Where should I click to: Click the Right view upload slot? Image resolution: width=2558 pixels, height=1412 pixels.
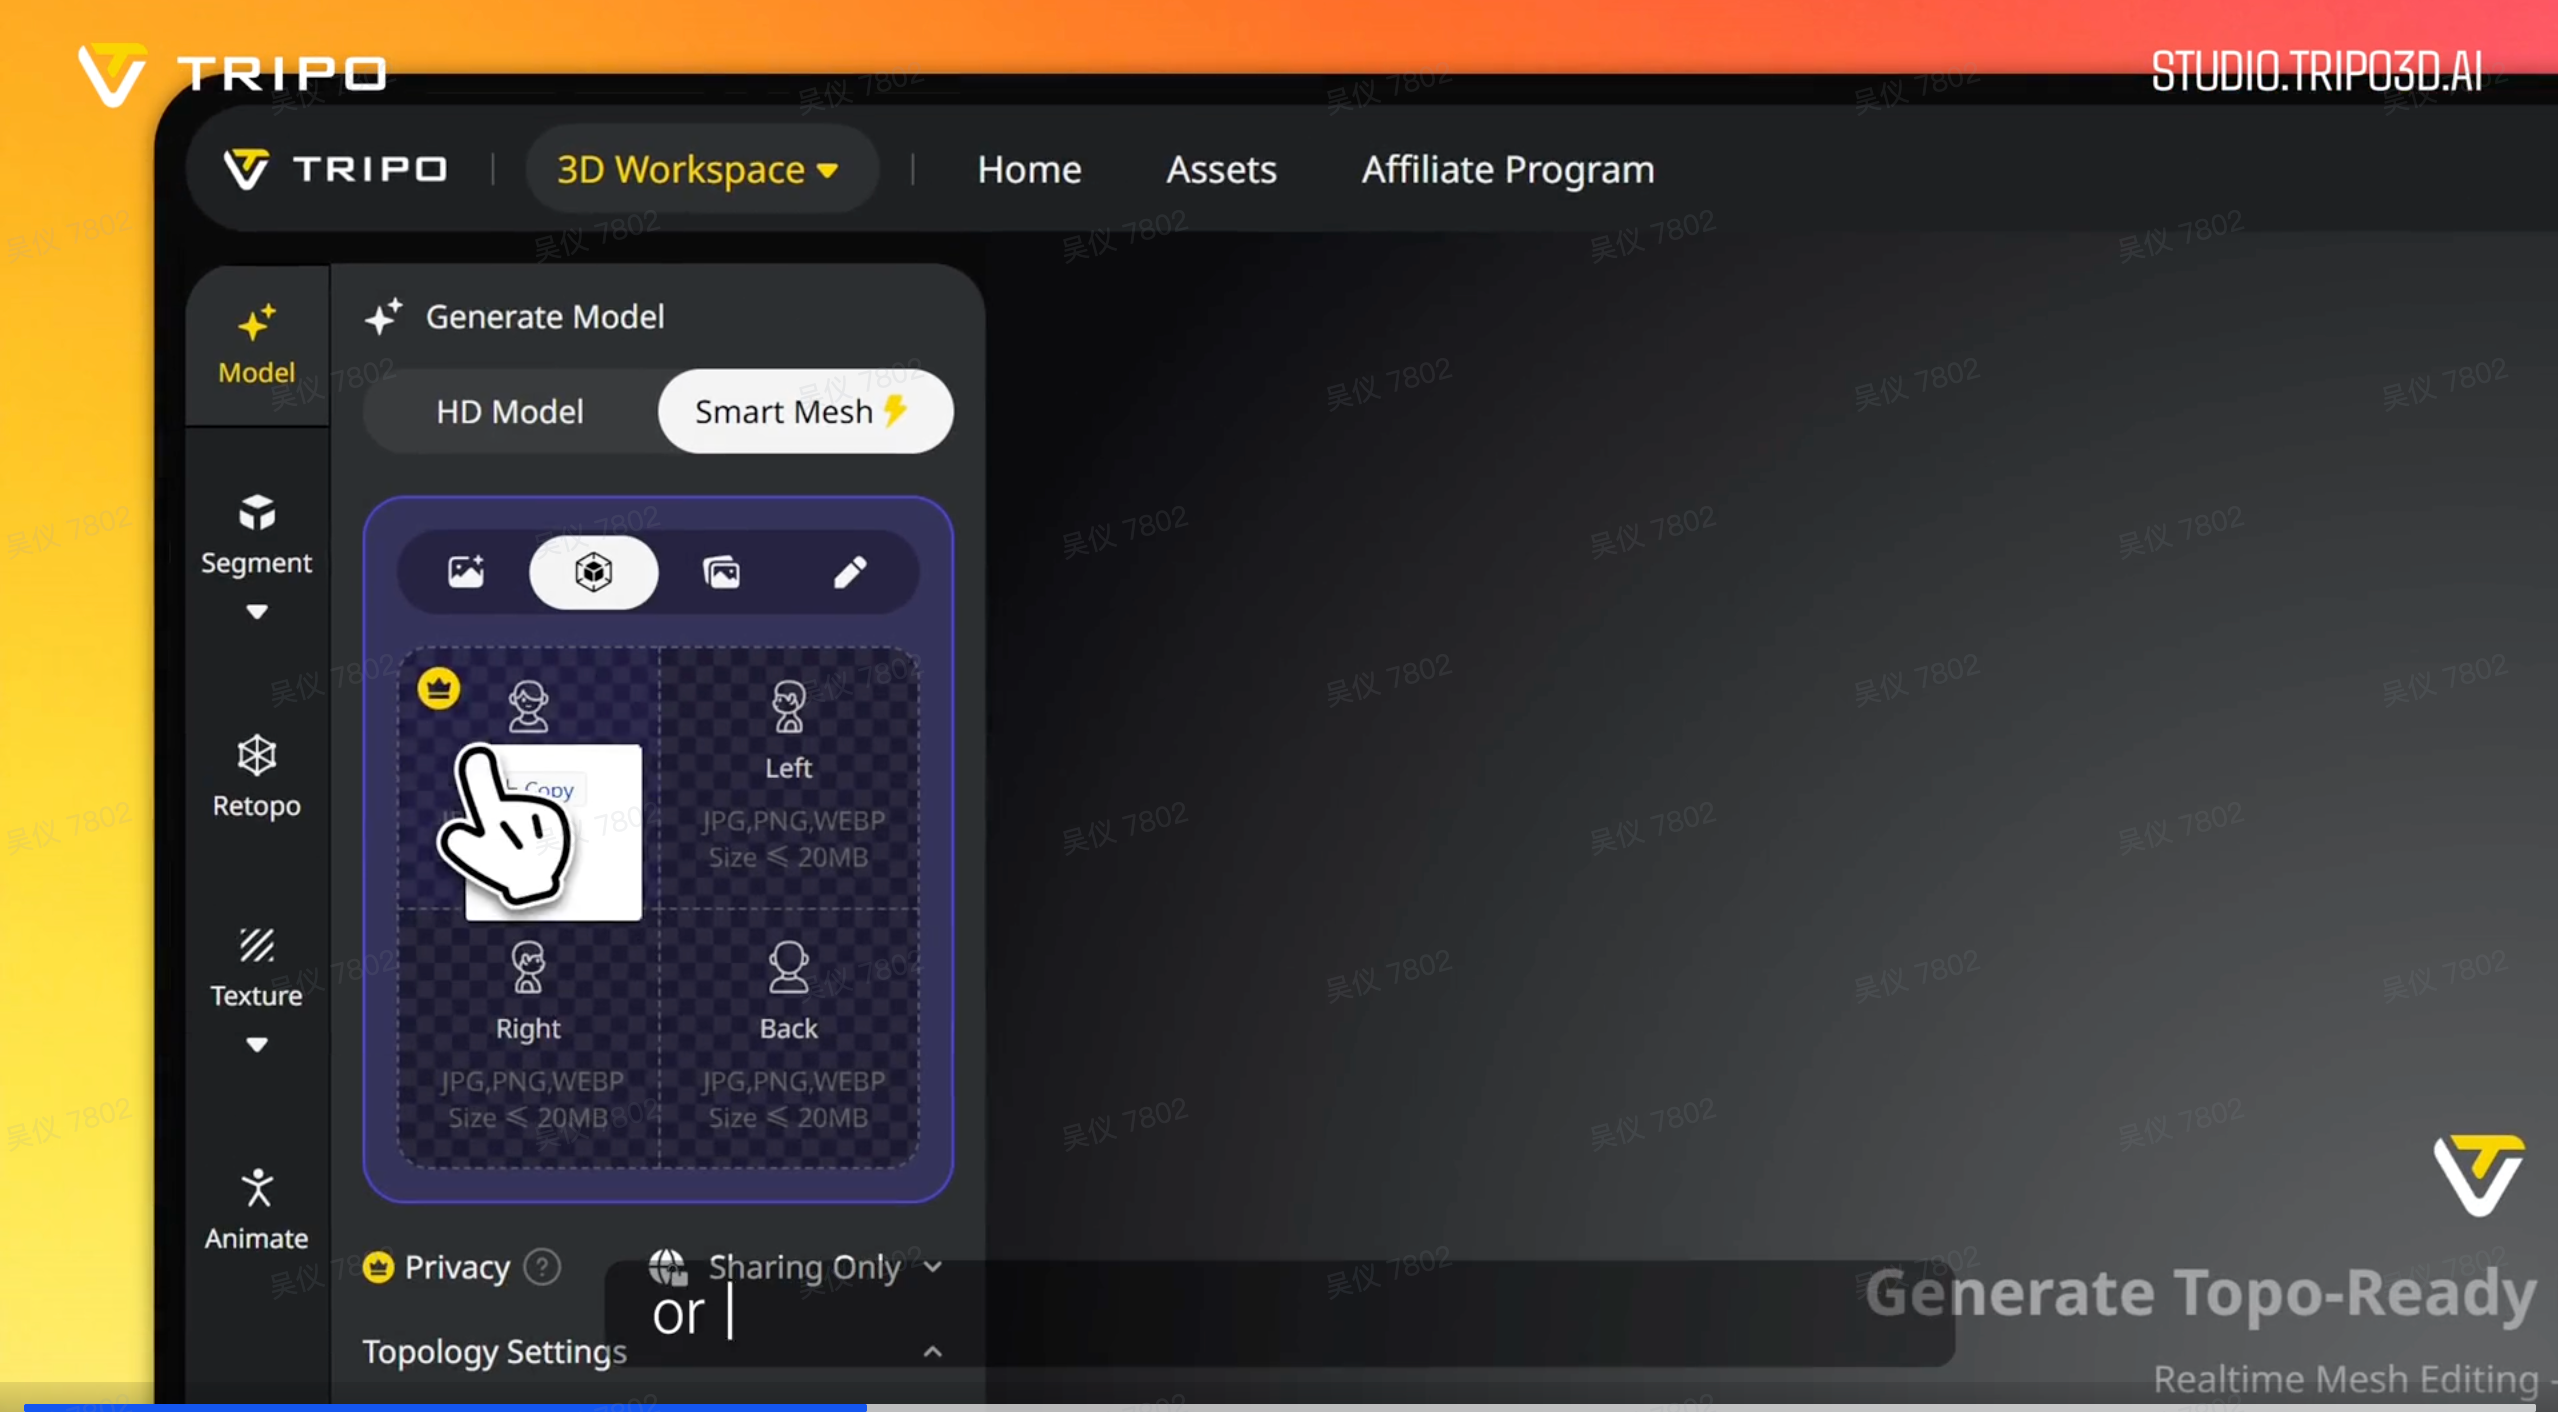529,1038
